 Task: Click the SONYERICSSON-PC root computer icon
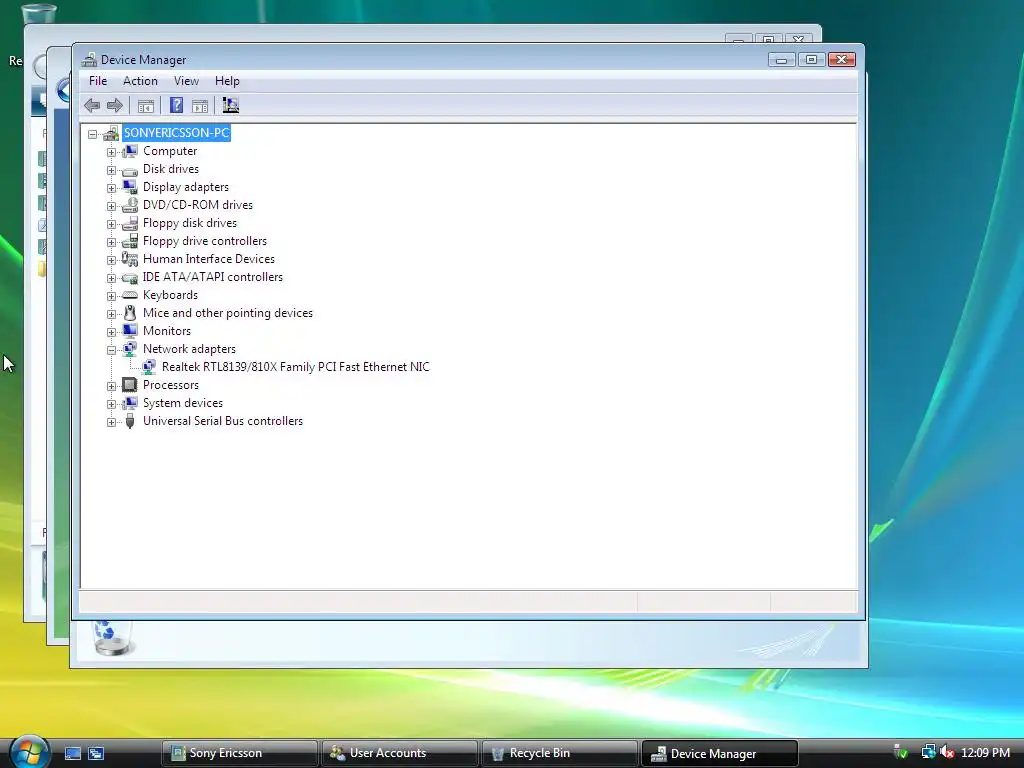(111, 133)
